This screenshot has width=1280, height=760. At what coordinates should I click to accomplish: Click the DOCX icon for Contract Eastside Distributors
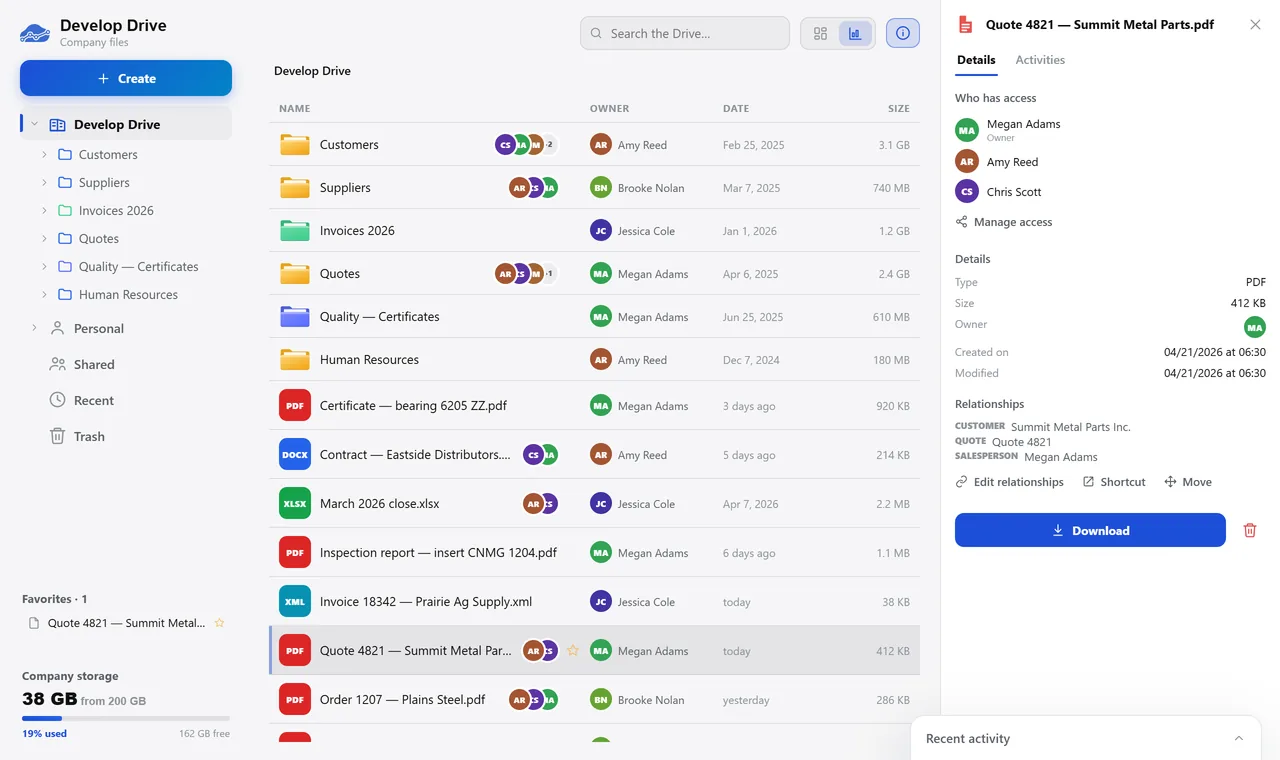pyautogui.click(x=295, y=455)
